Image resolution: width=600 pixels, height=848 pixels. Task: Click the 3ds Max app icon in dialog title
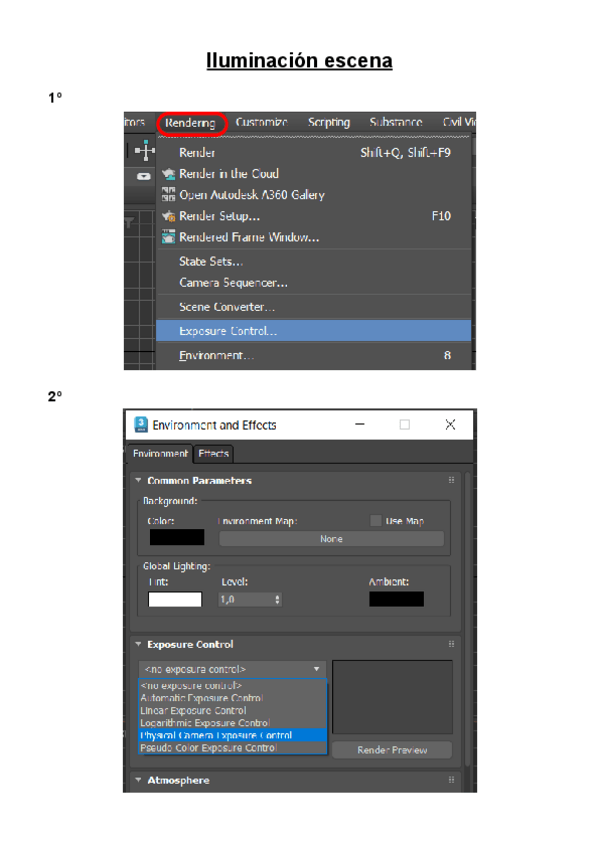[x=141, y=425]
